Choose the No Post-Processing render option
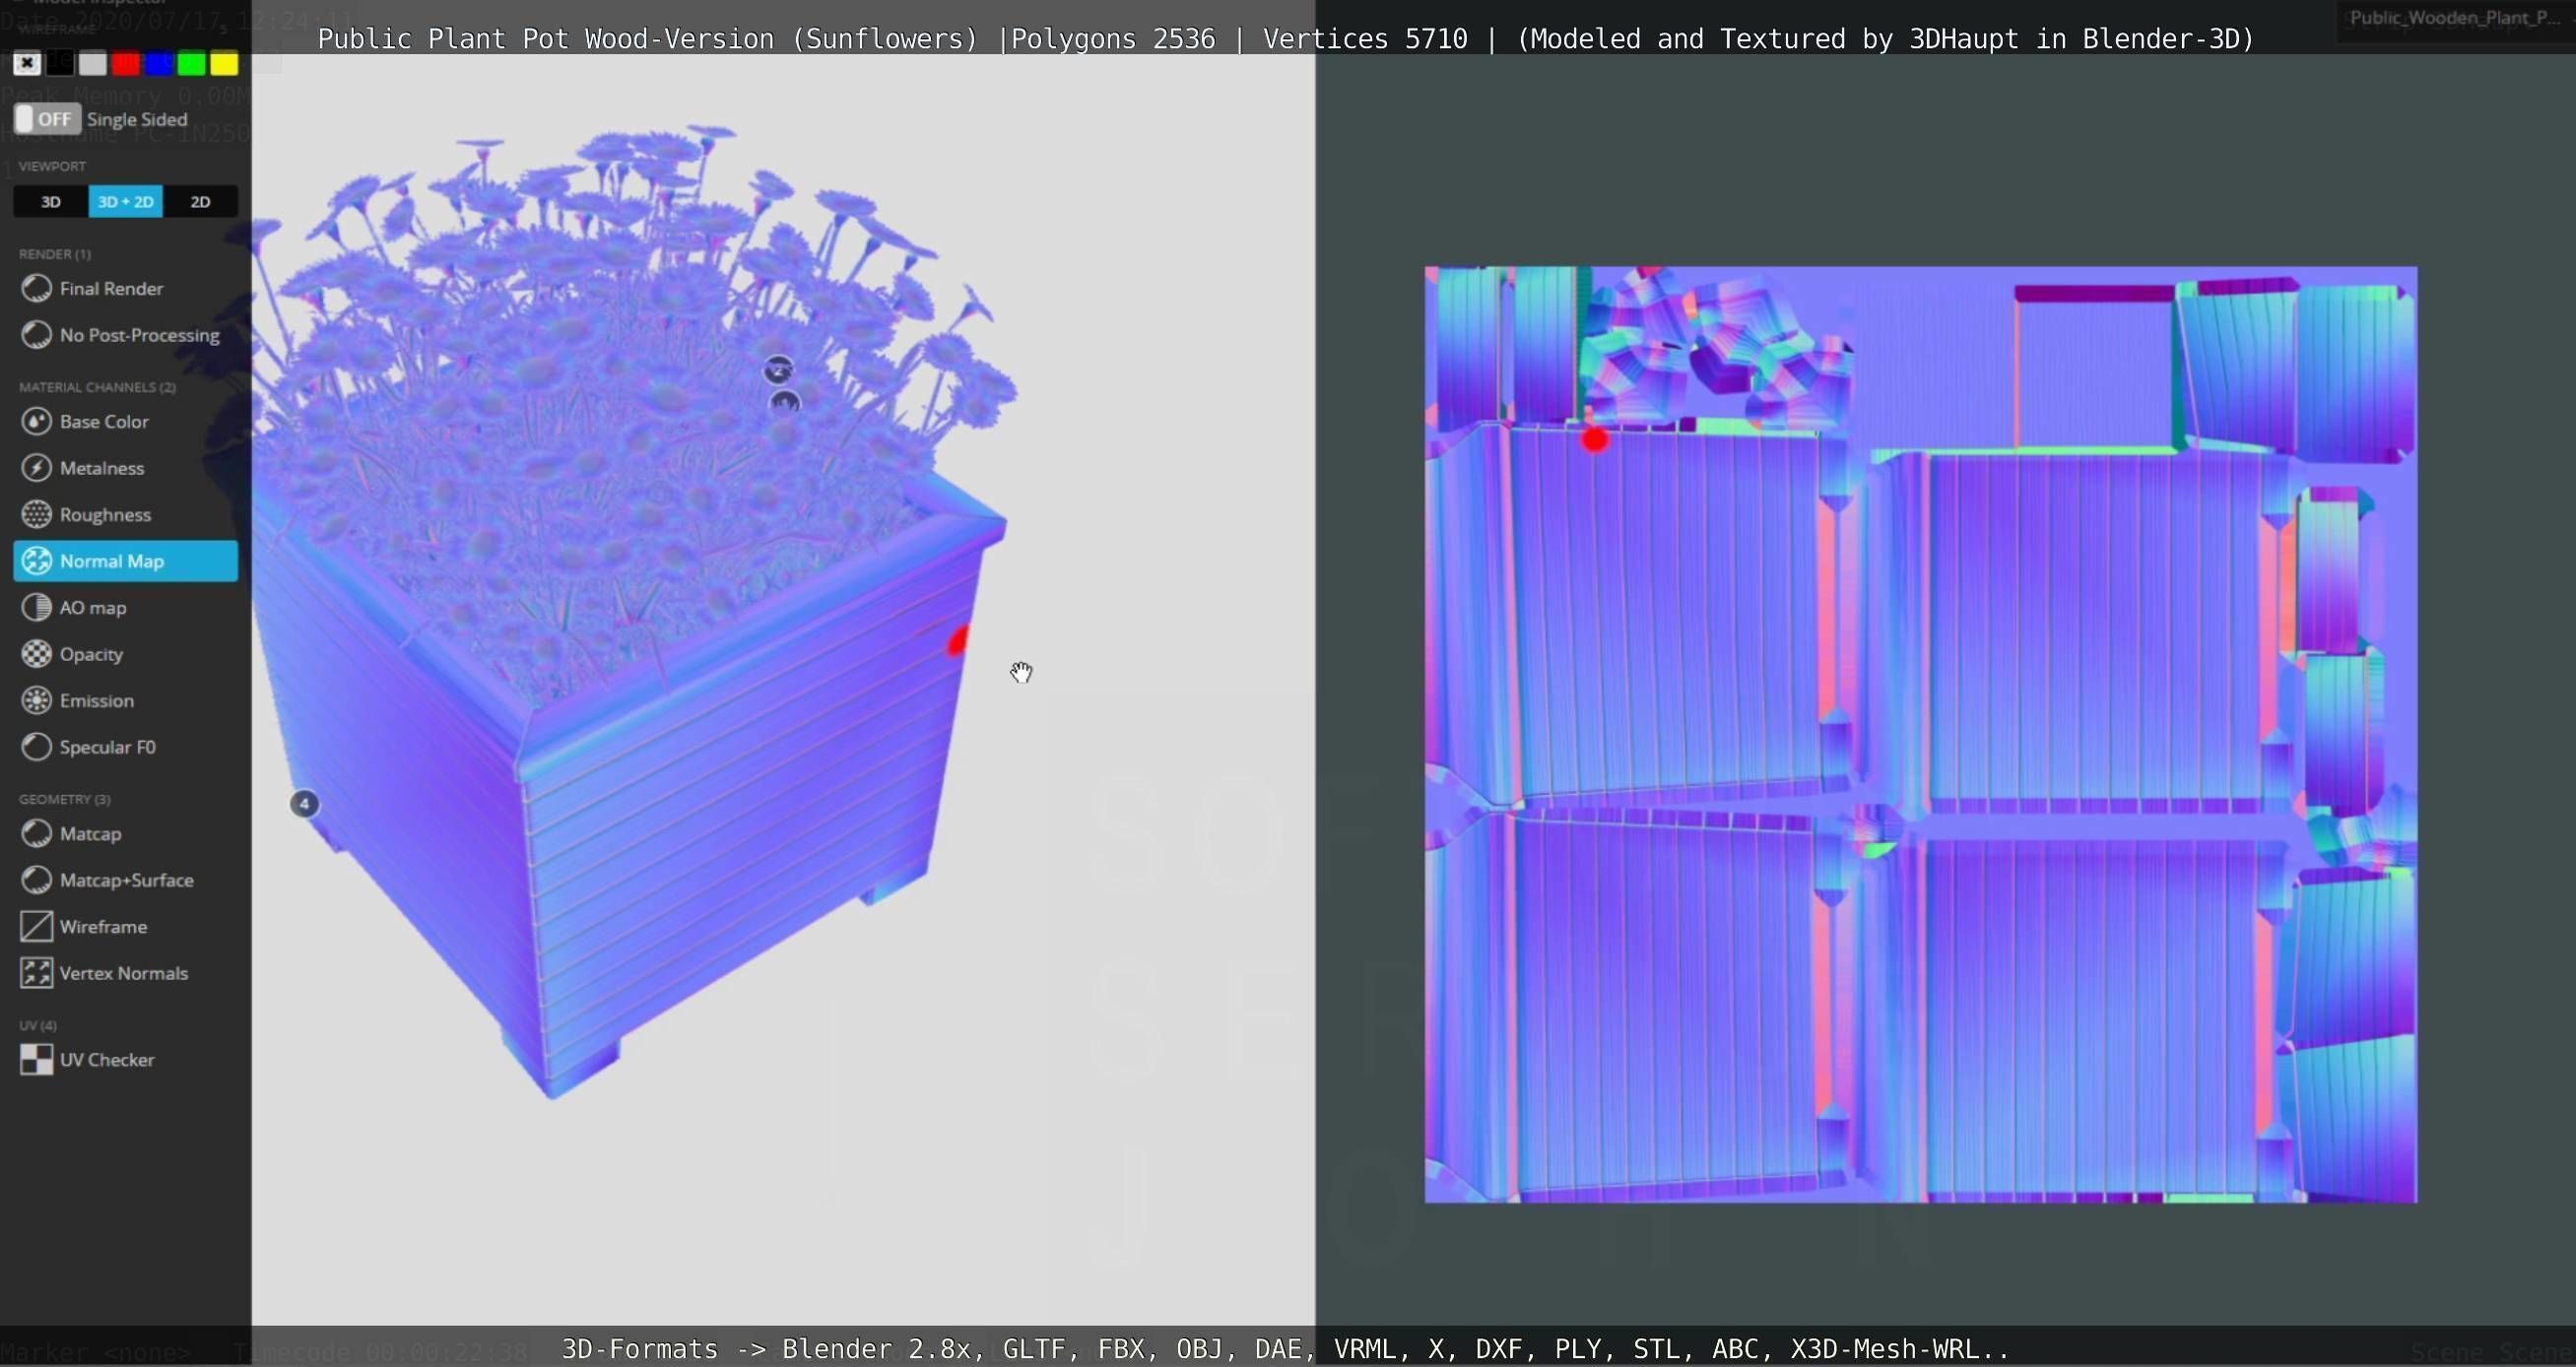The height and width of the screenshot is (1367, 2576). click(138, 335)
